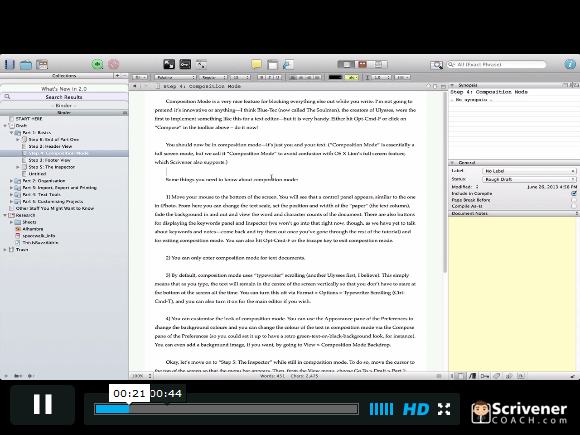
Task: Click the video progress bar
Action: (226, 409)
